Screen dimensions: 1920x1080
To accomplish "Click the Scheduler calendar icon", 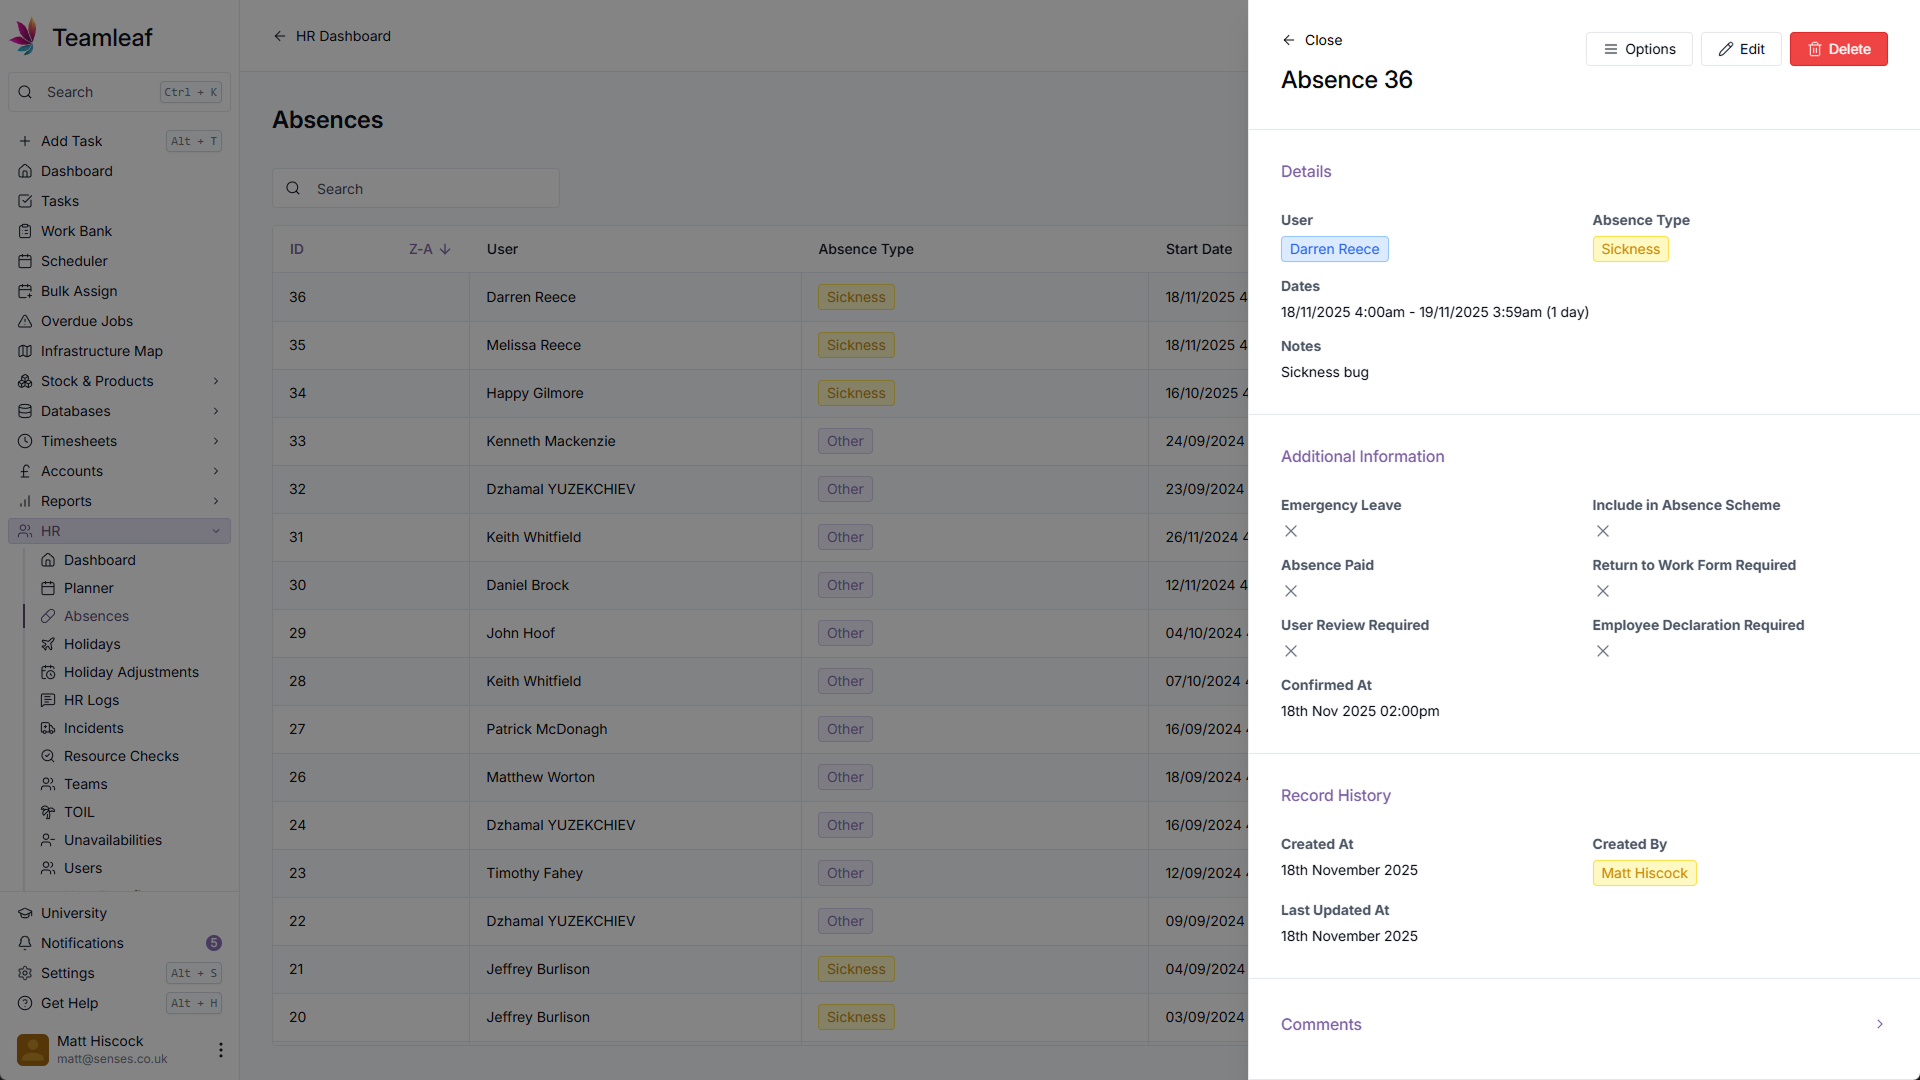I will coord(25,261).
